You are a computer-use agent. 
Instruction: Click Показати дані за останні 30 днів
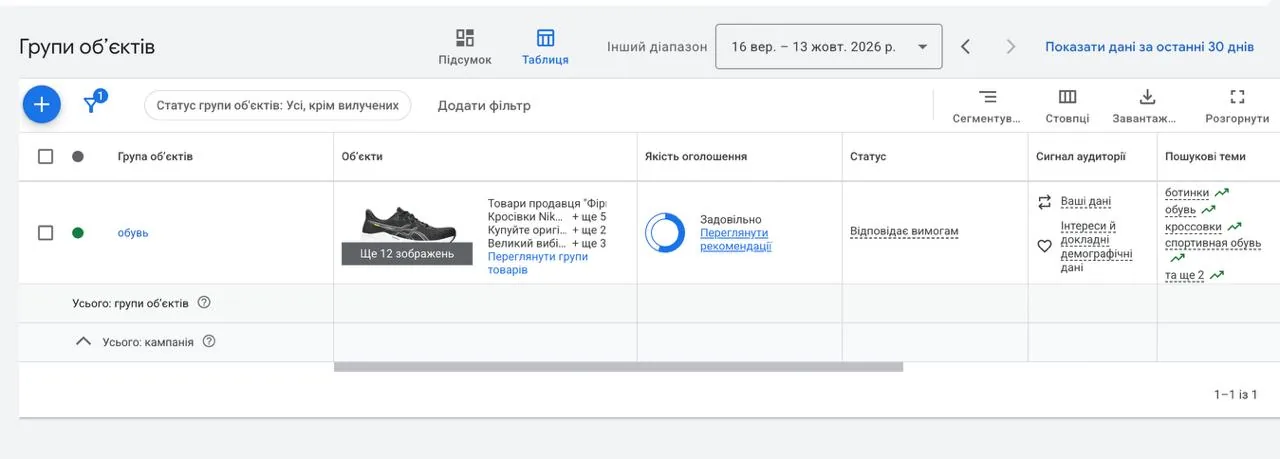coord(1149,47)
